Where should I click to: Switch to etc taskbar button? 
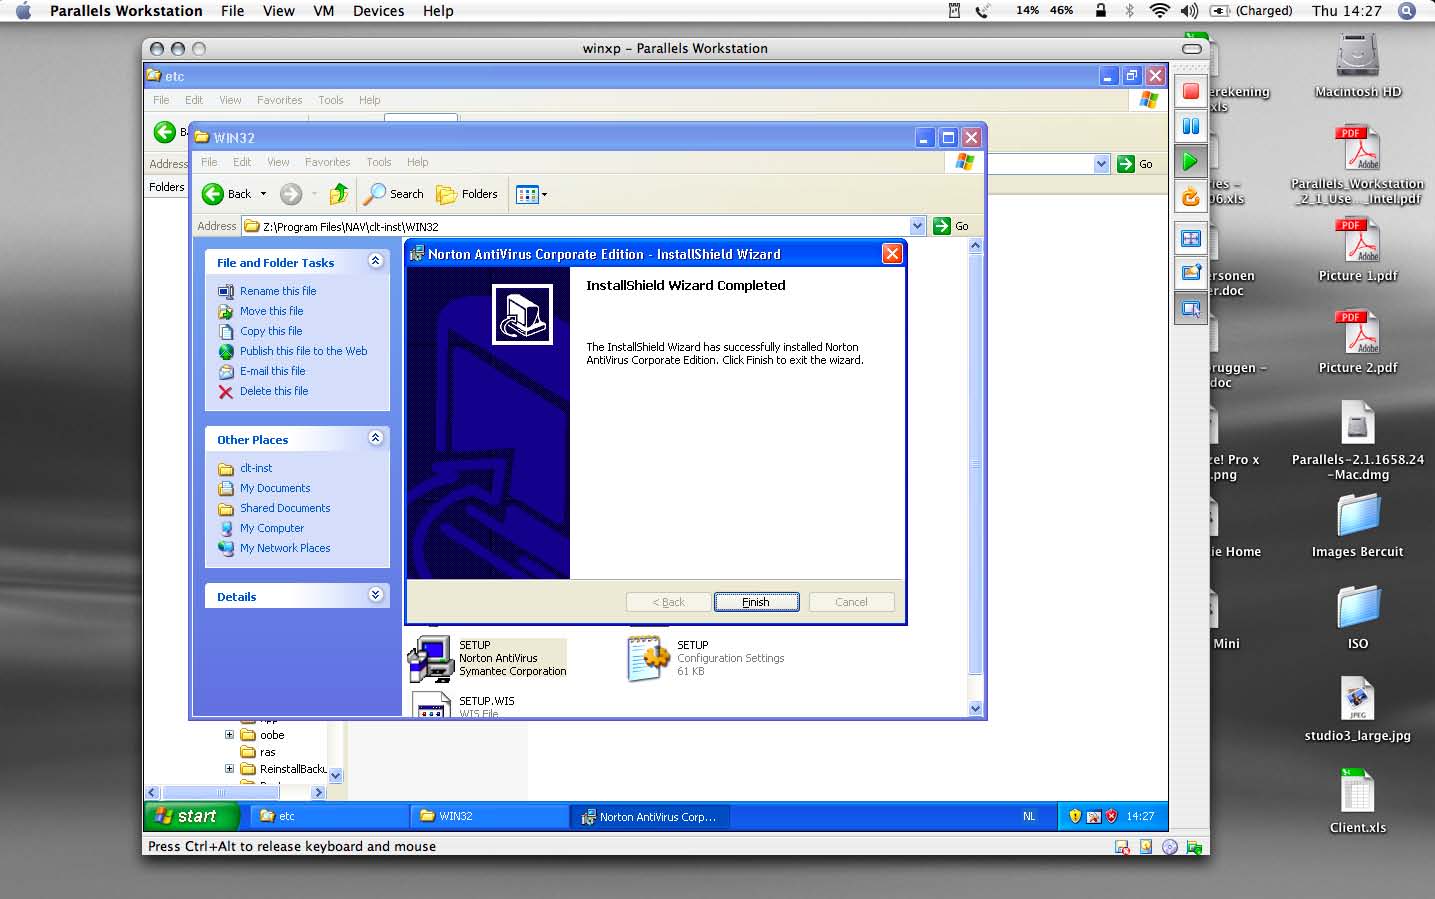point(328,816)
